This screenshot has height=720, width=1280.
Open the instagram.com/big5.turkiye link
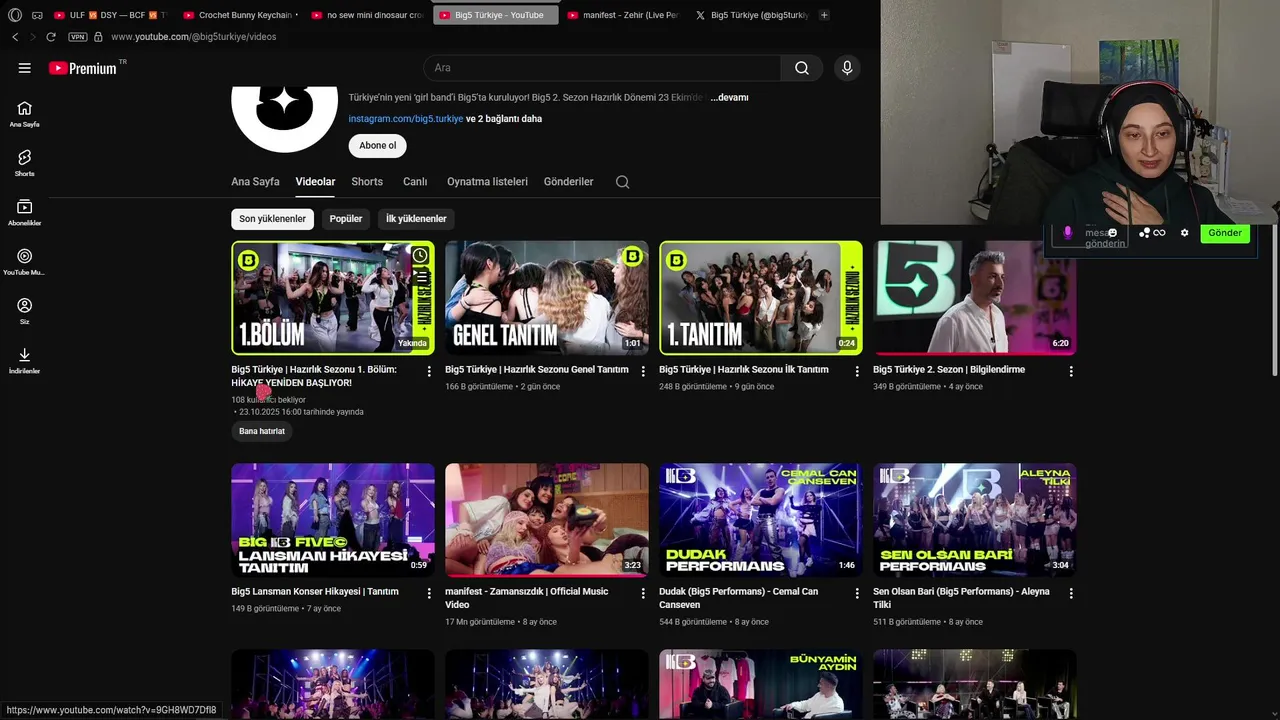point(406,119)
